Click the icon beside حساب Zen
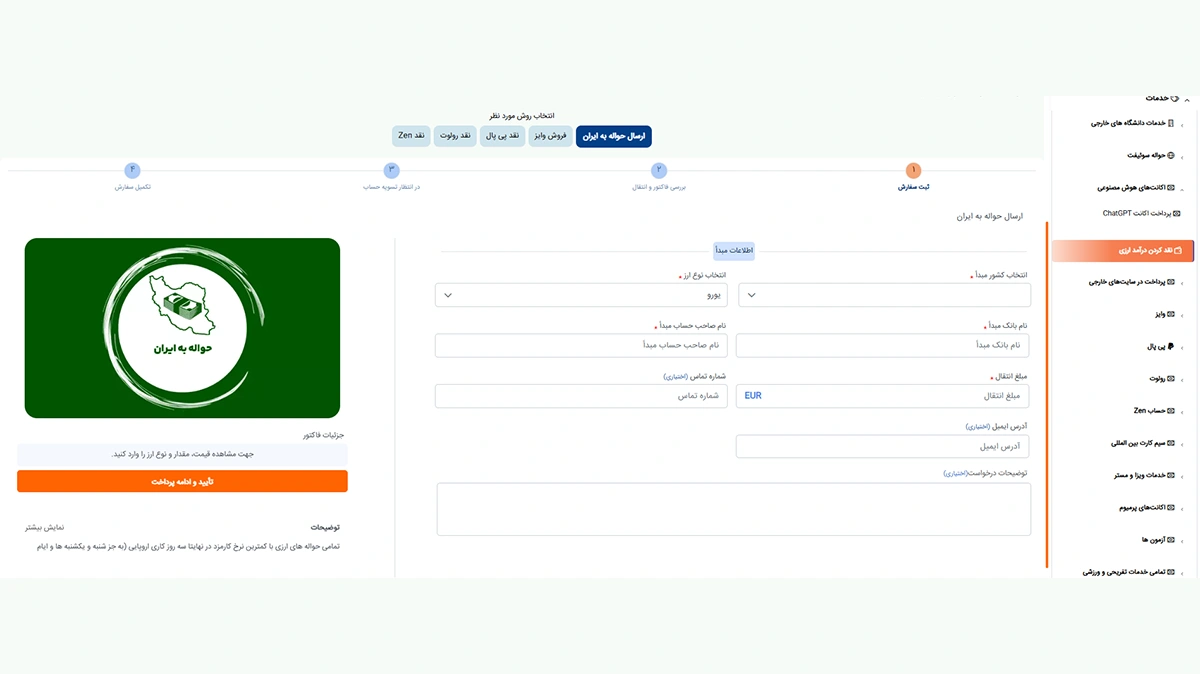Image resolution: width=1200 pixels, height=674 pixels. [1171, 411]
